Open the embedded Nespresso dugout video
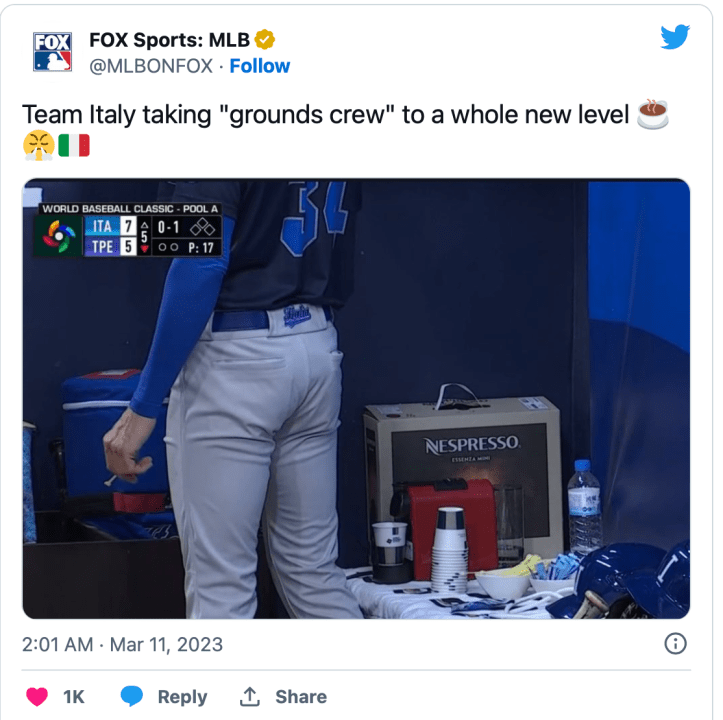This screenshot has width=723, height=720. [x=356, y=399]
